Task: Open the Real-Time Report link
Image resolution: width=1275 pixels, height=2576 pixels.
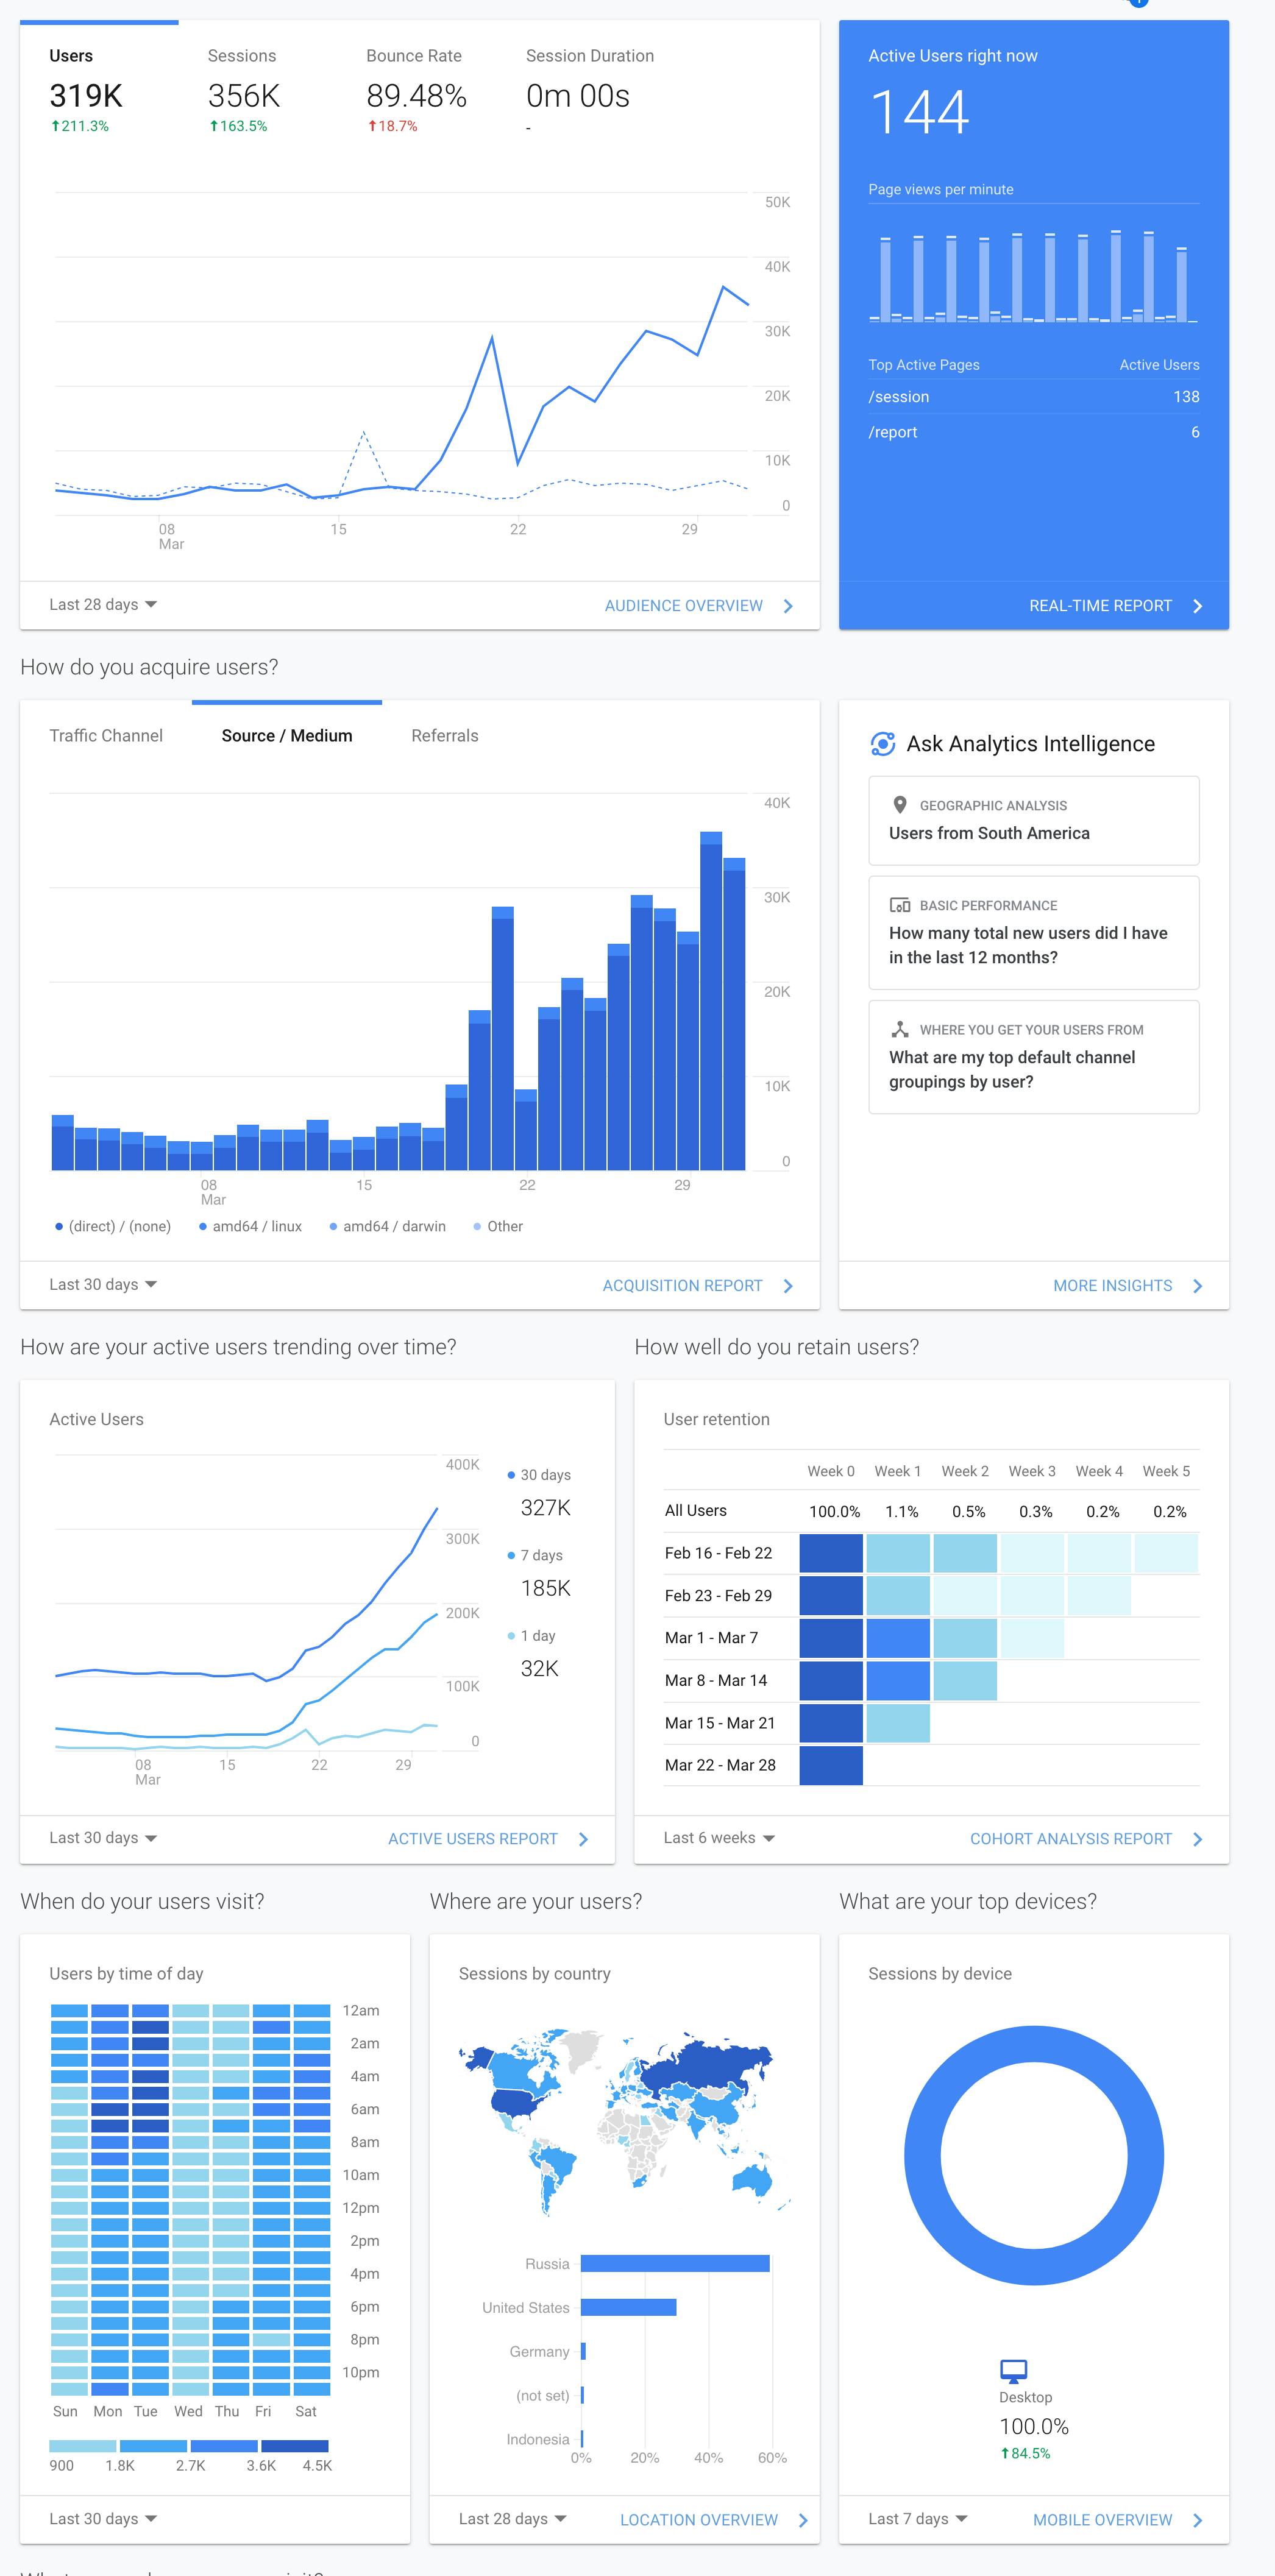Action: [x=1100, y=606]
